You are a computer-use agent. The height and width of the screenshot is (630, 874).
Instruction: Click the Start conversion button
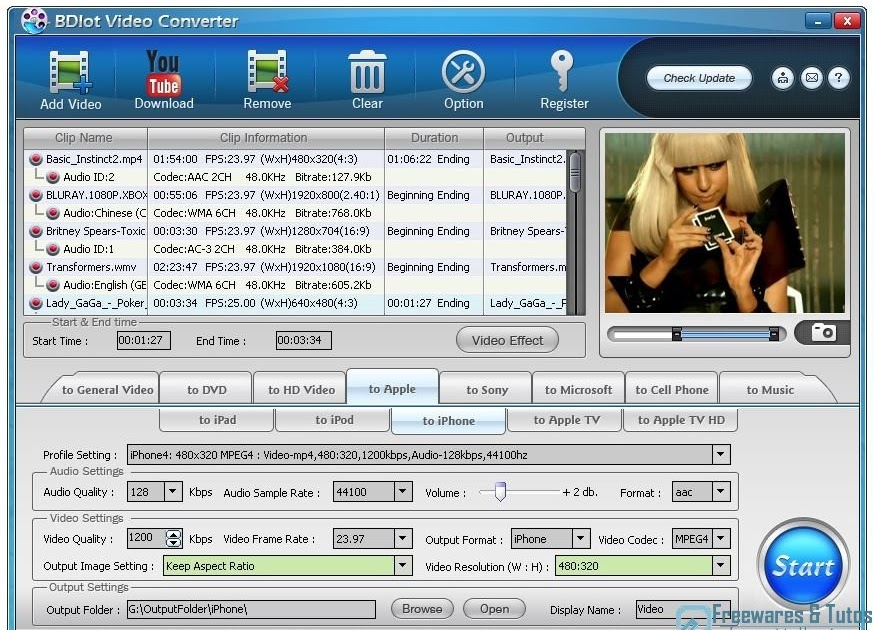pos(803,566)
